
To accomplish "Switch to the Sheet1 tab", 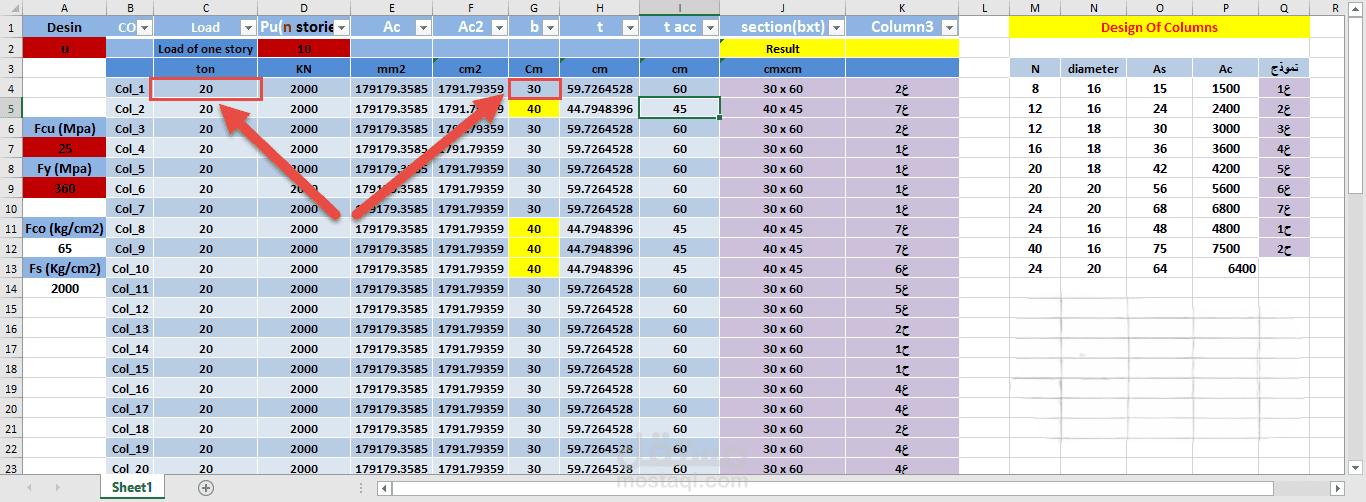I will [x=132, y=488].
